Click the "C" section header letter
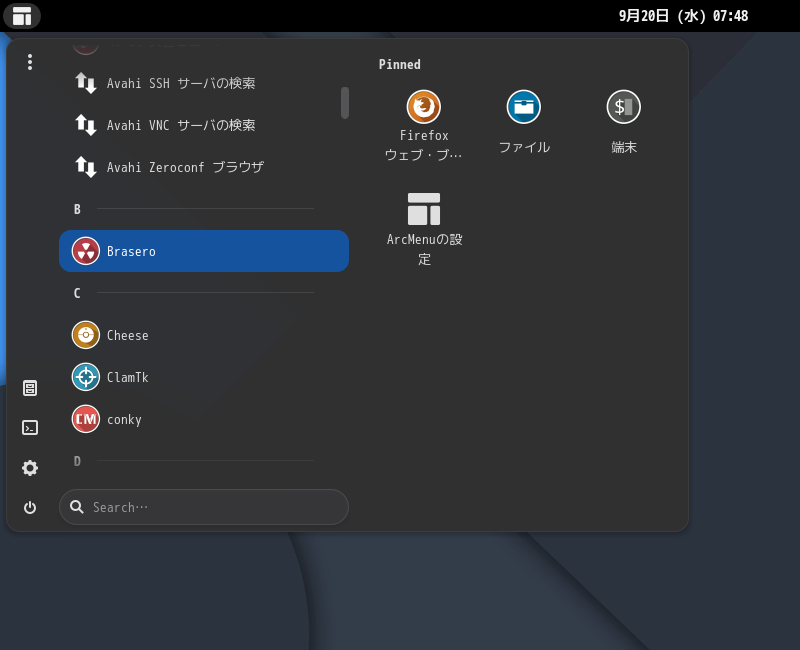The image size is (800, 650). click(77, 293)
